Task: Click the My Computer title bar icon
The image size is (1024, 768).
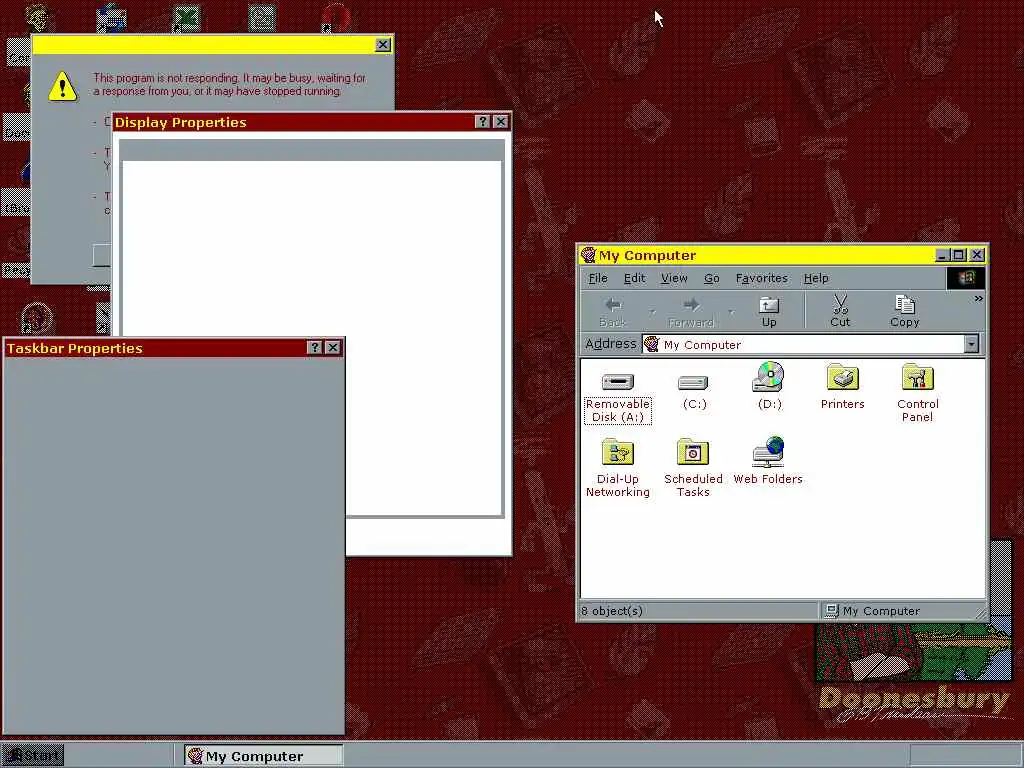Action: (x=588, y=255)
